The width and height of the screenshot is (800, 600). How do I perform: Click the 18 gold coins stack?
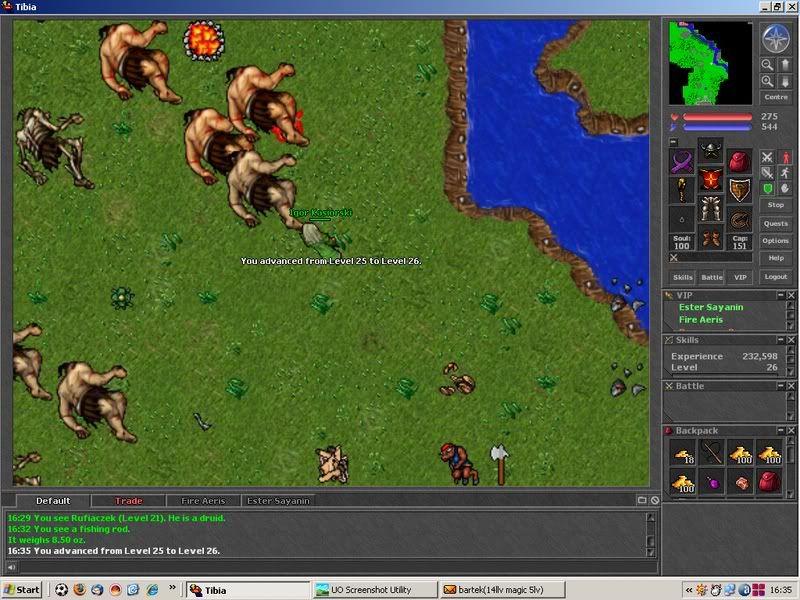683,453
